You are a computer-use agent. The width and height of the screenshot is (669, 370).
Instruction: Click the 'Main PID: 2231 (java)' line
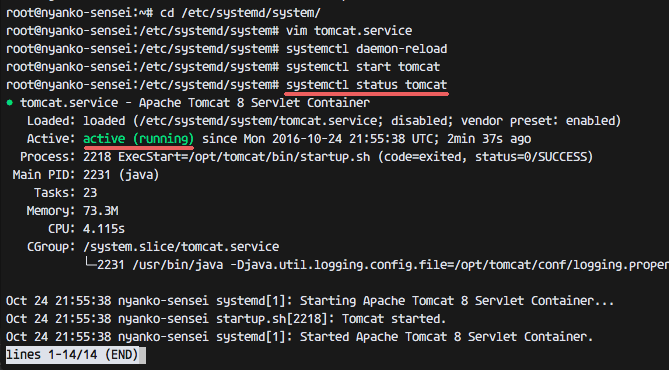pos(86,175)
